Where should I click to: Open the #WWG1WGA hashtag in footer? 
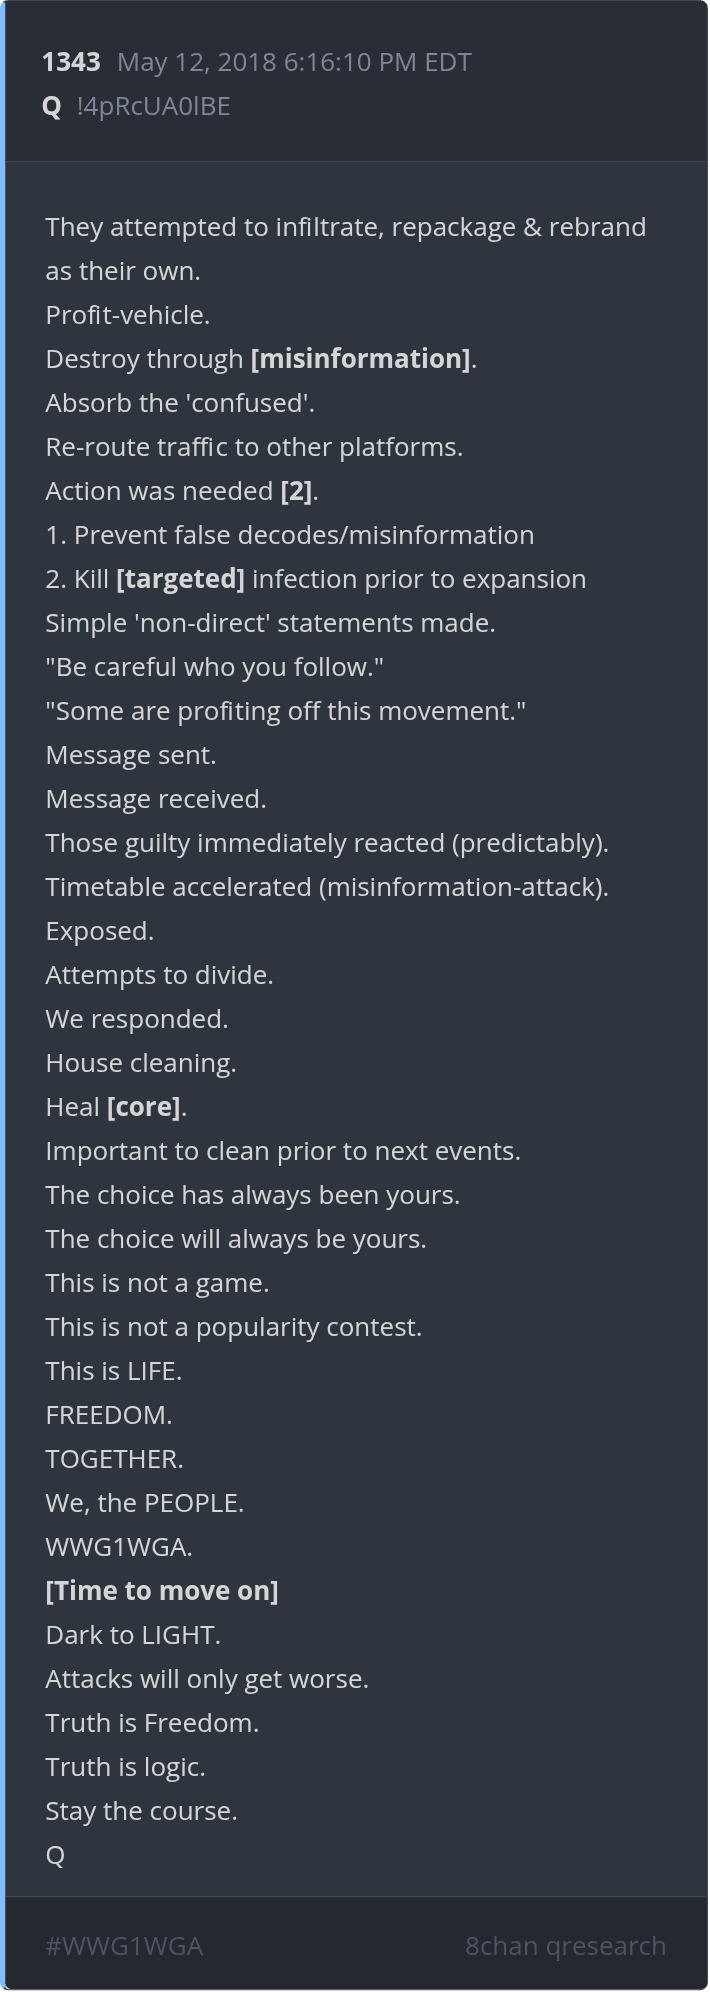(124, 1946)
